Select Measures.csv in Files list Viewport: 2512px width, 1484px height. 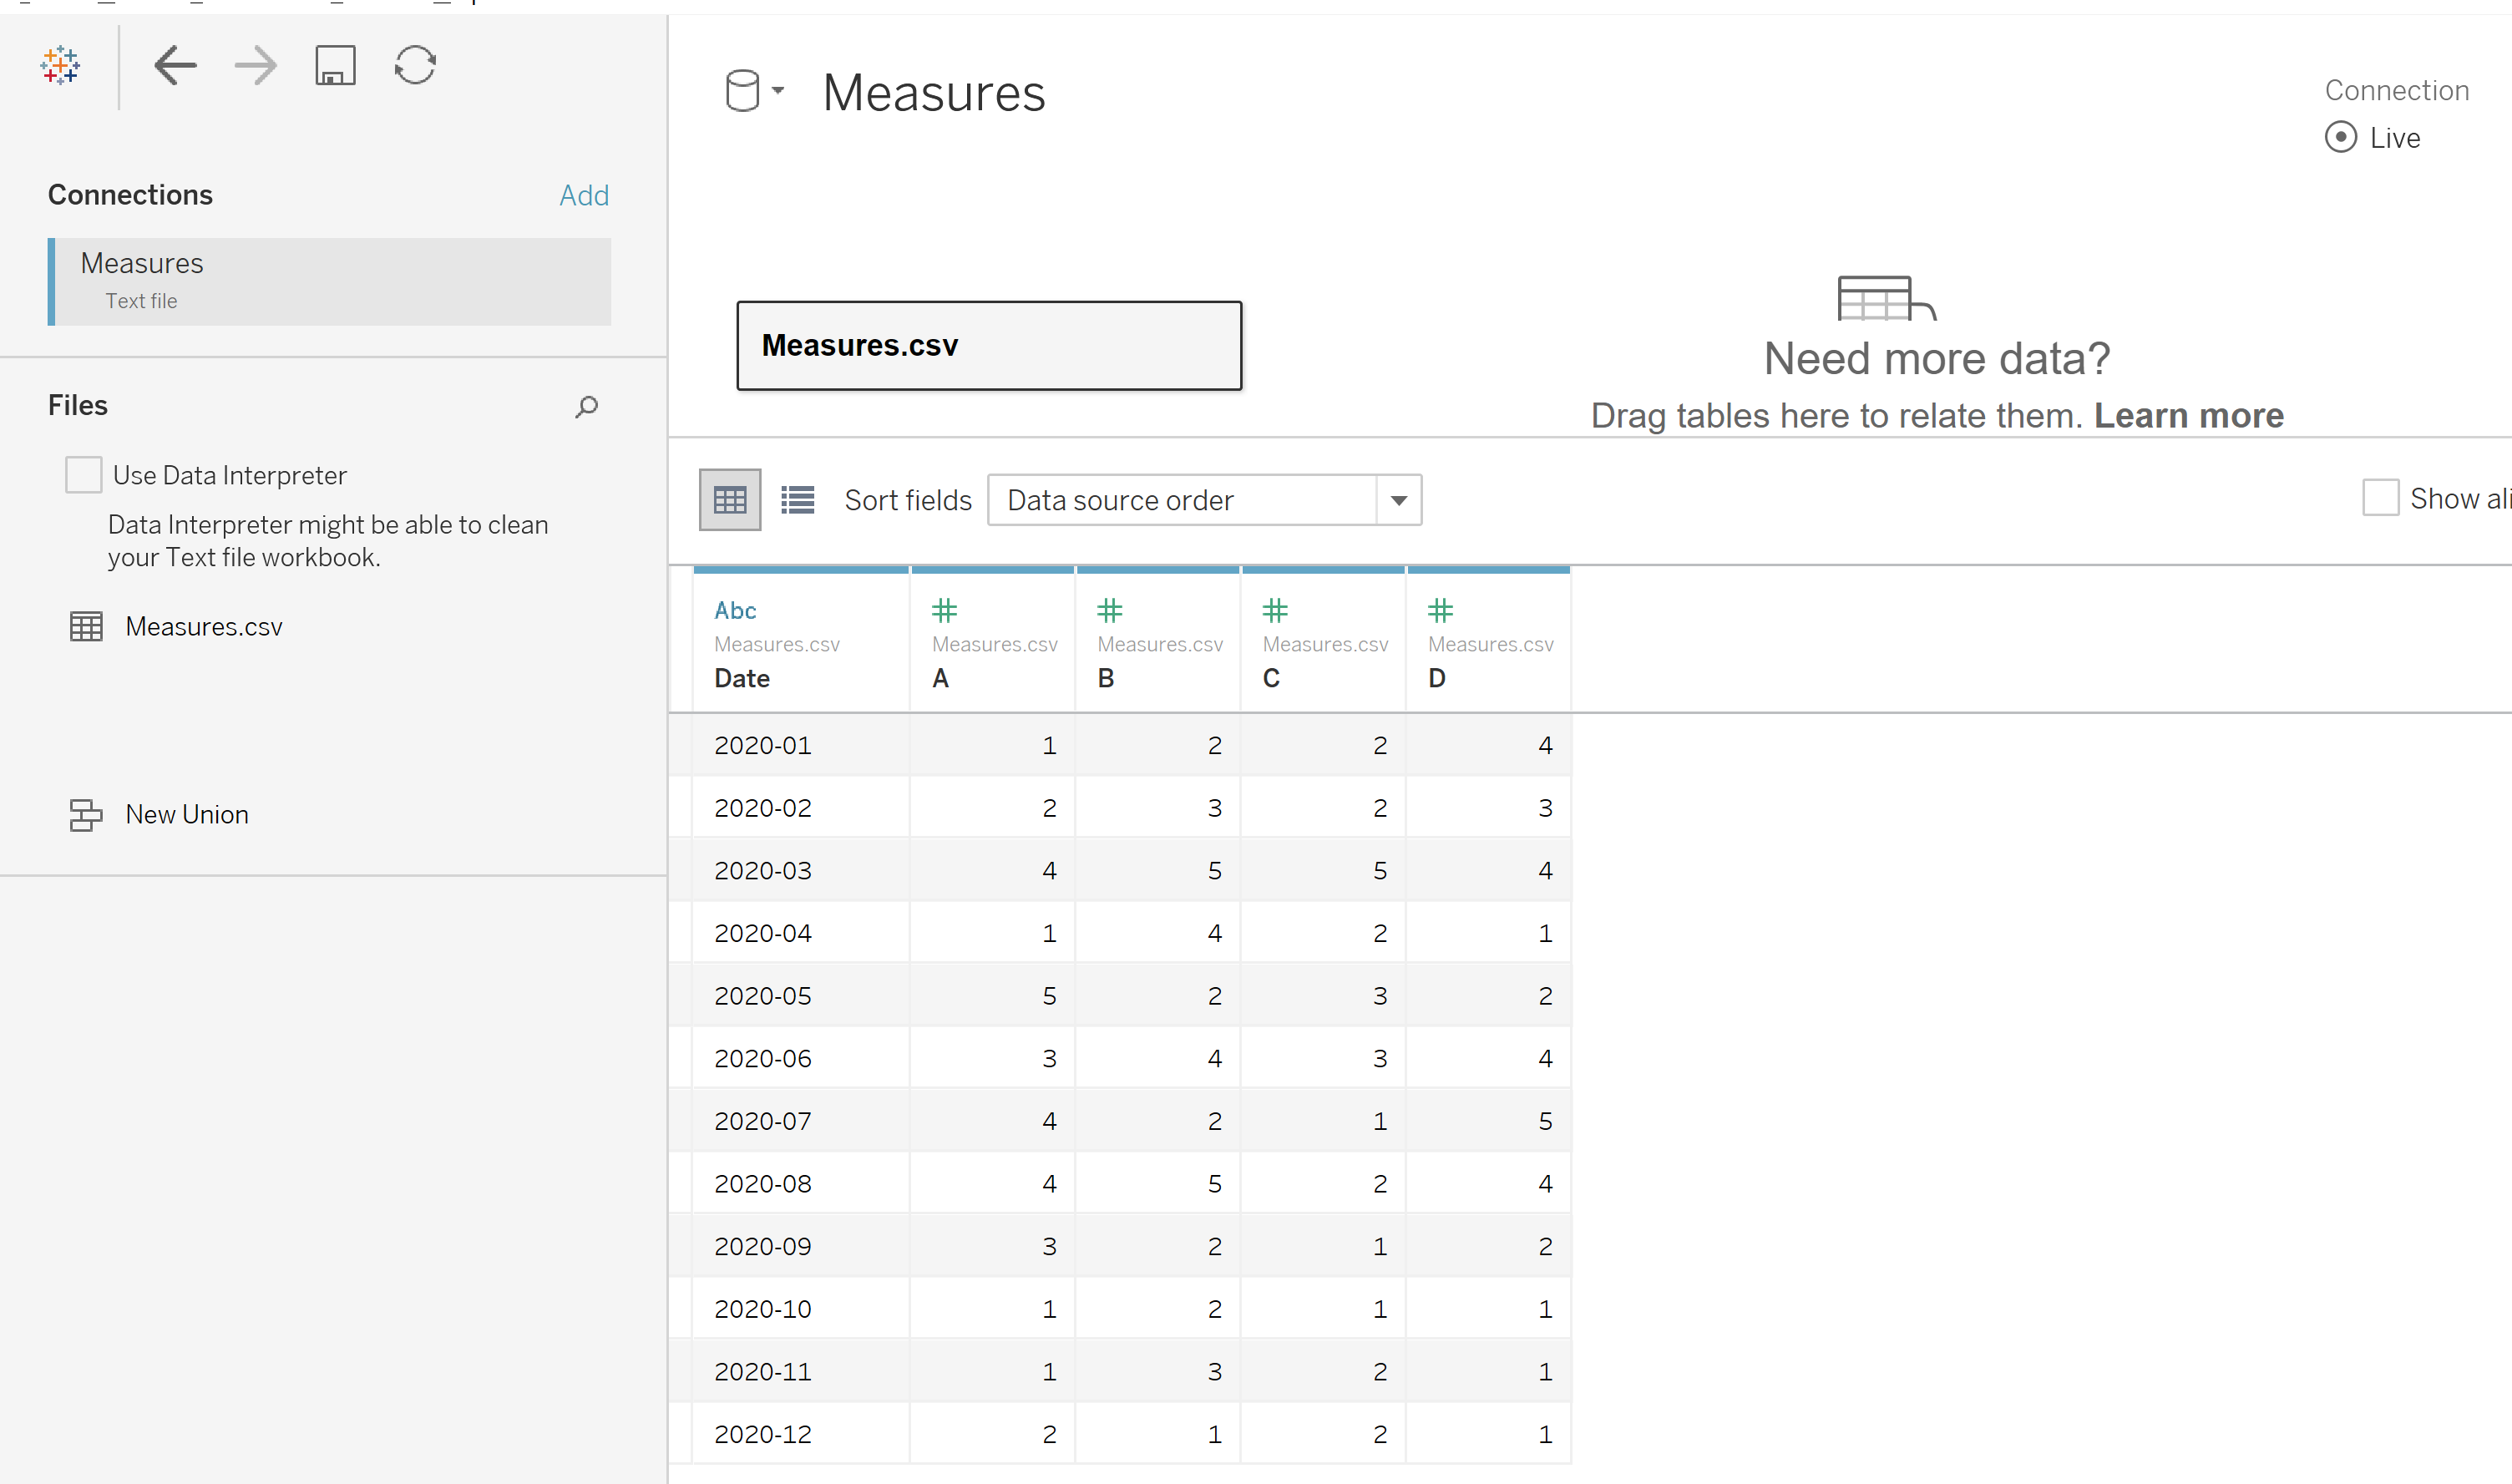point(204,627)
